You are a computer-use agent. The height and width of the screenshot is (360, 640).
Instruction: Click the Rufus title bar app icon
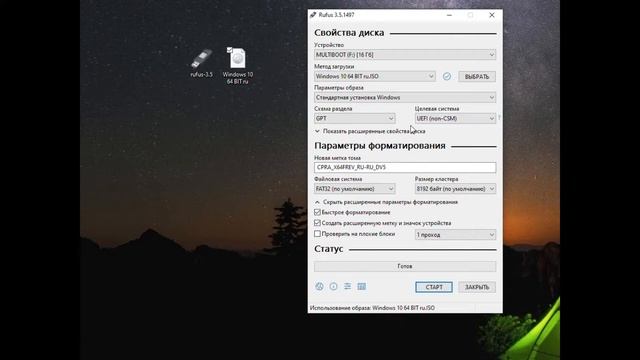[313, 15]
